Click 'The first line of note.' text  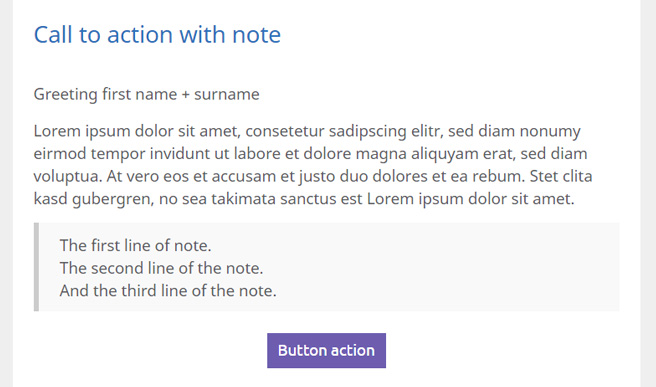click(136, 246)
